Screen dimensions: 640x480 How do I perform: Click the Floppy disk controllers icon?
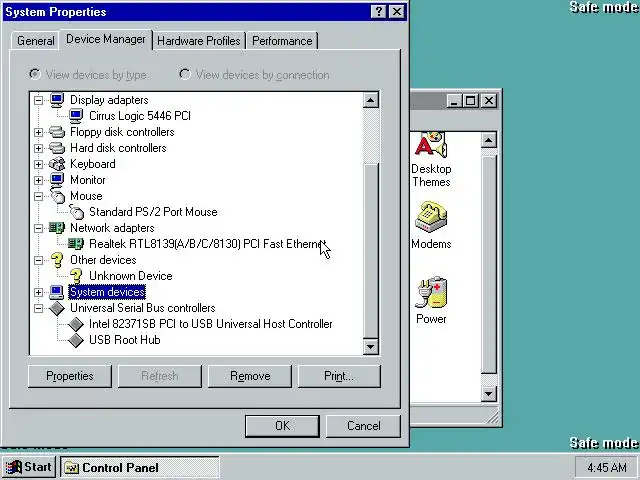pyautogui.click(x=57, y=132)
